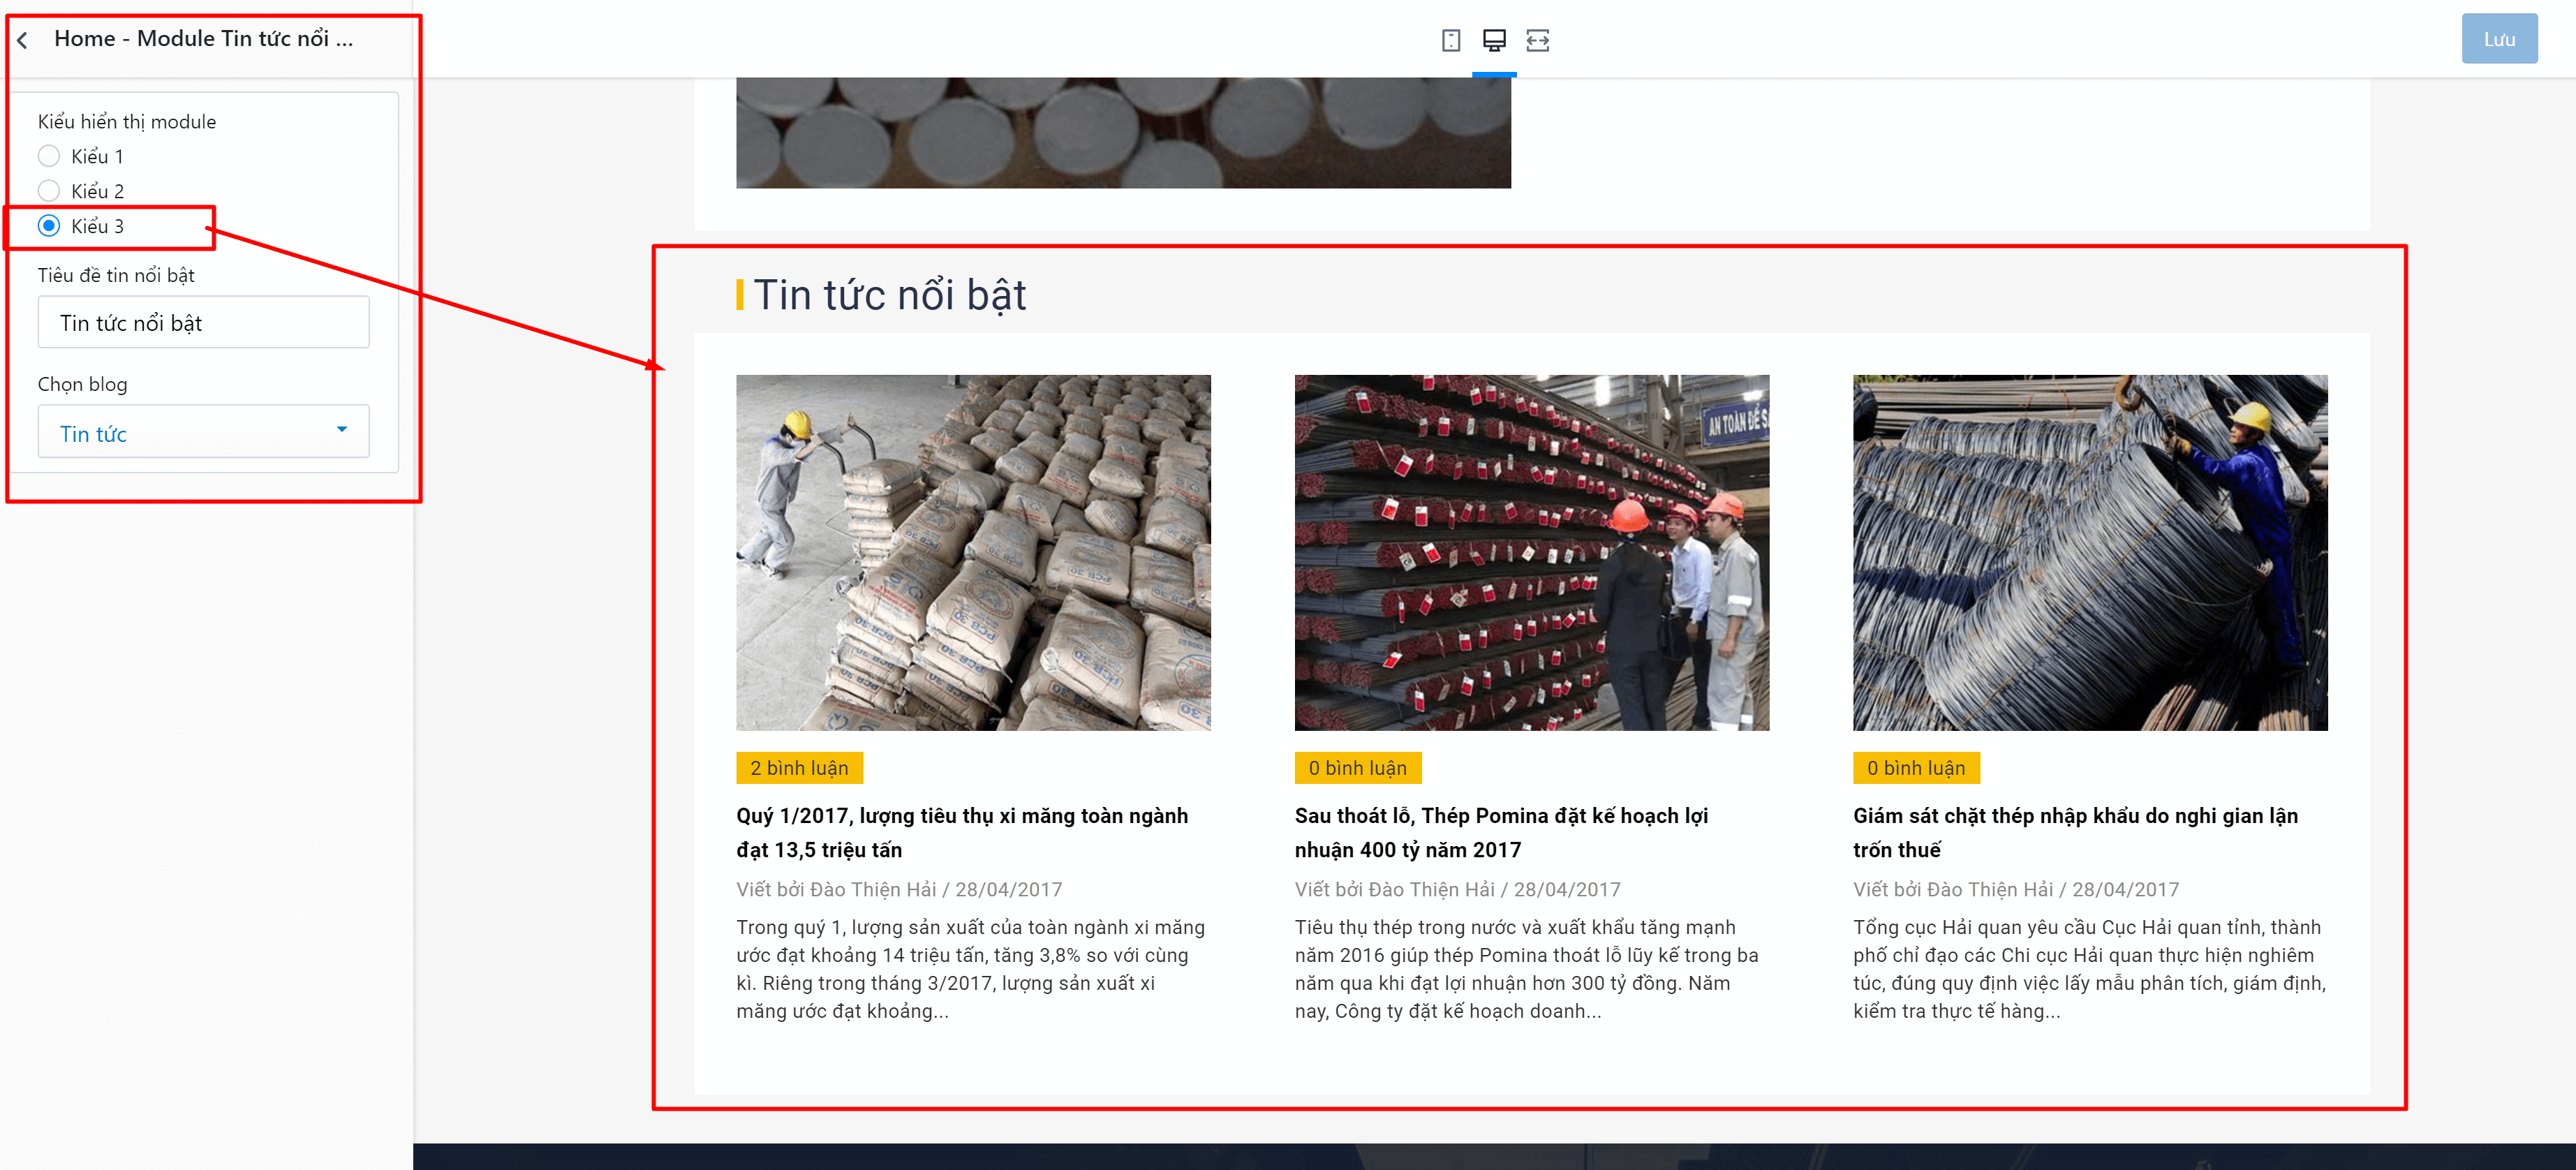Click the Home - Module Tin tức nổi header title
This screenshot has width=2576, height=1170.
click(203, 39)
